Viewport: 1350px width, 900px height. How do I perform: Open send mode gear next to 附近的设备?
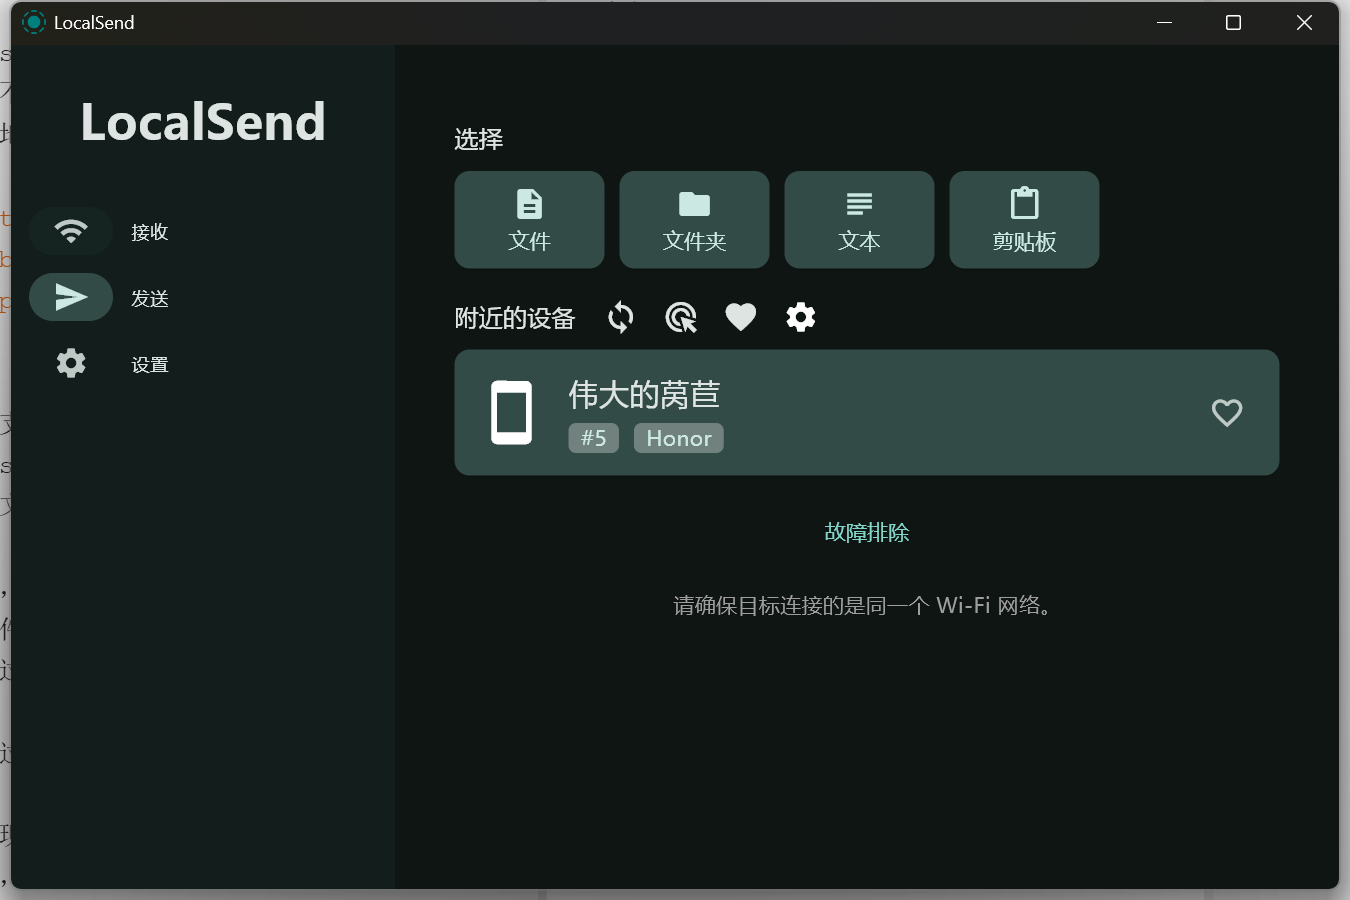tap(801, 318)
